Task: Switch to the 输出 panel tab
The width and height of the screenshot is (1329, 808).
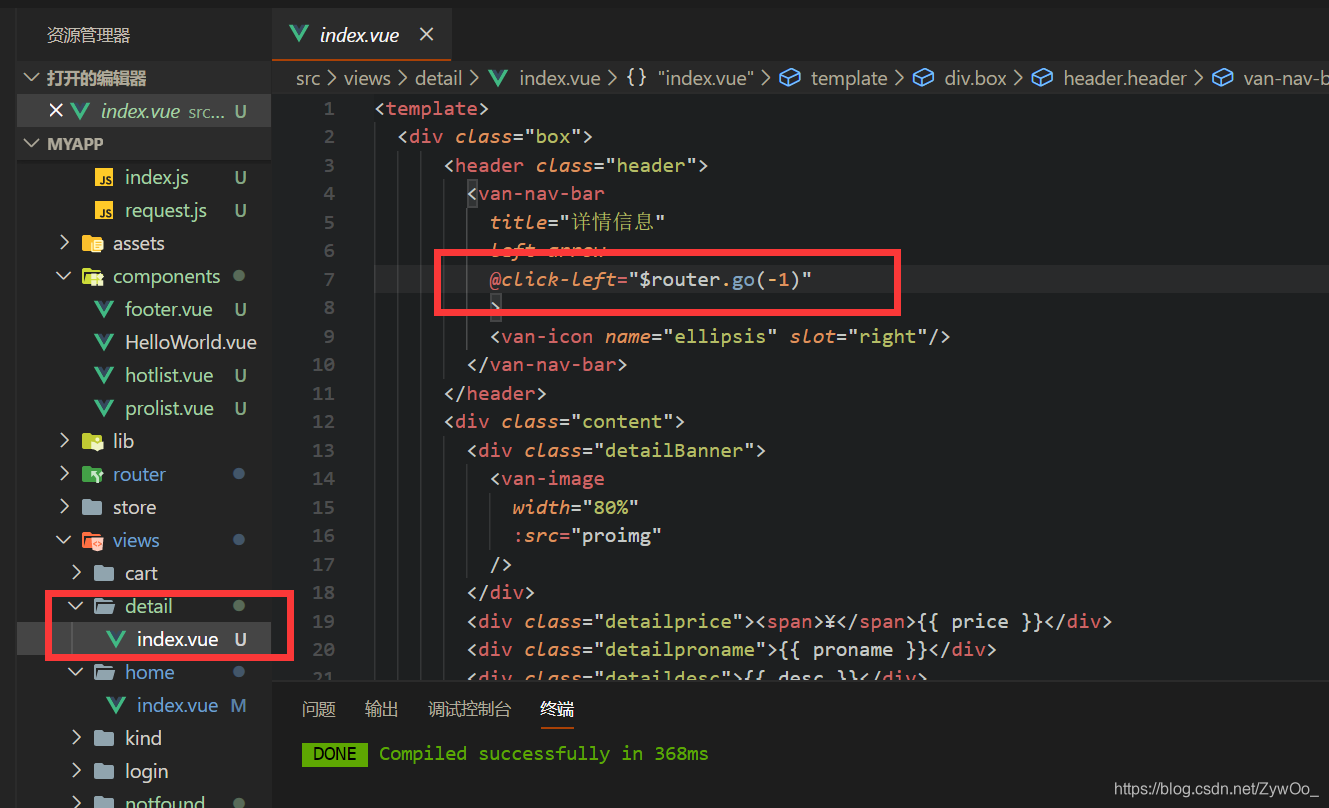Action: 381,709
